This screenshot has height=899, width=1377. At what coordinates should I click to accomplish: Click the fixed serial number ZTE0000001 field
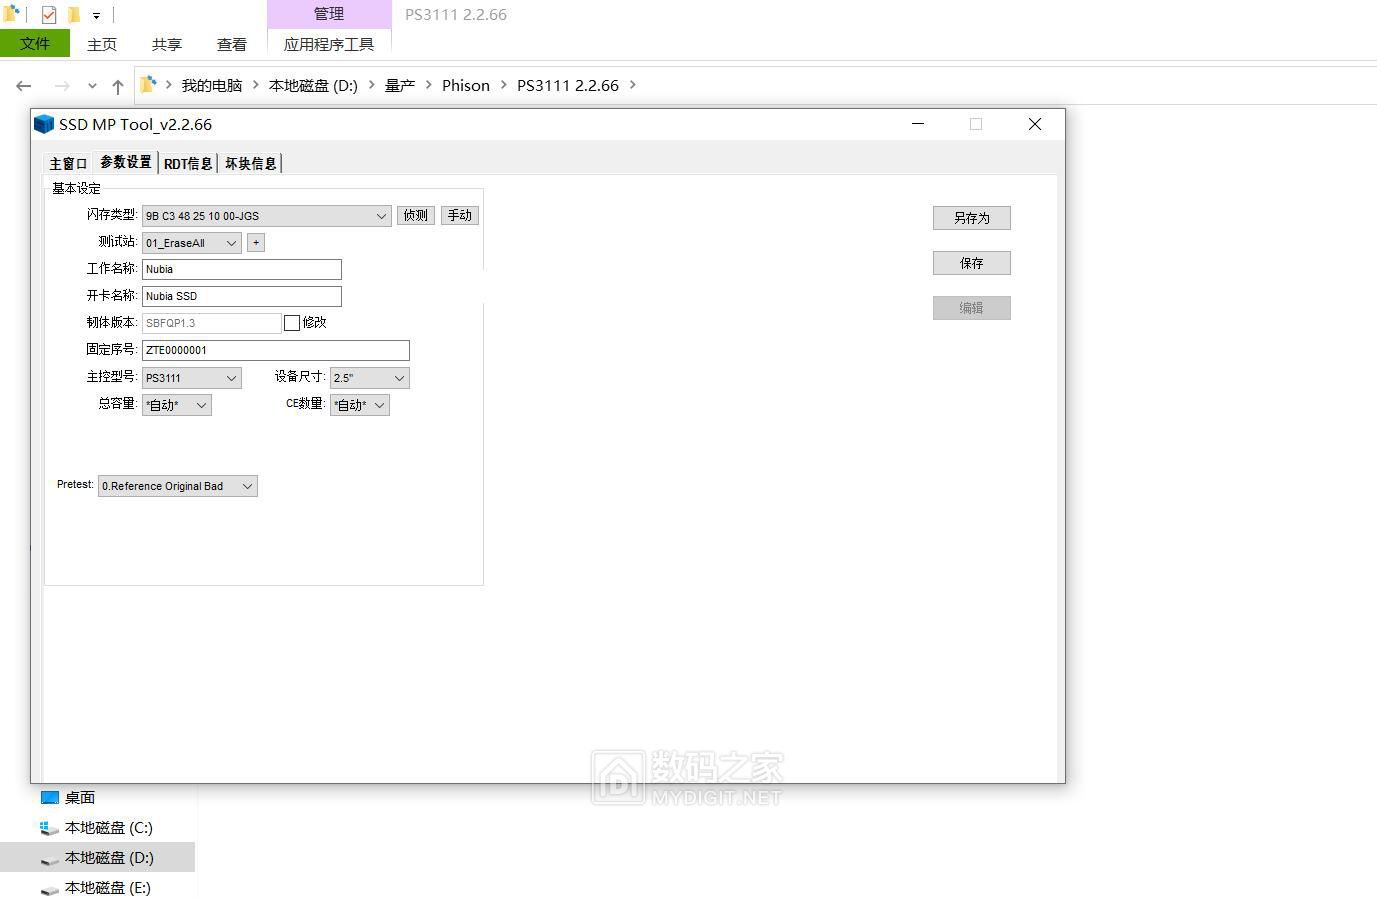coord(275,350)
